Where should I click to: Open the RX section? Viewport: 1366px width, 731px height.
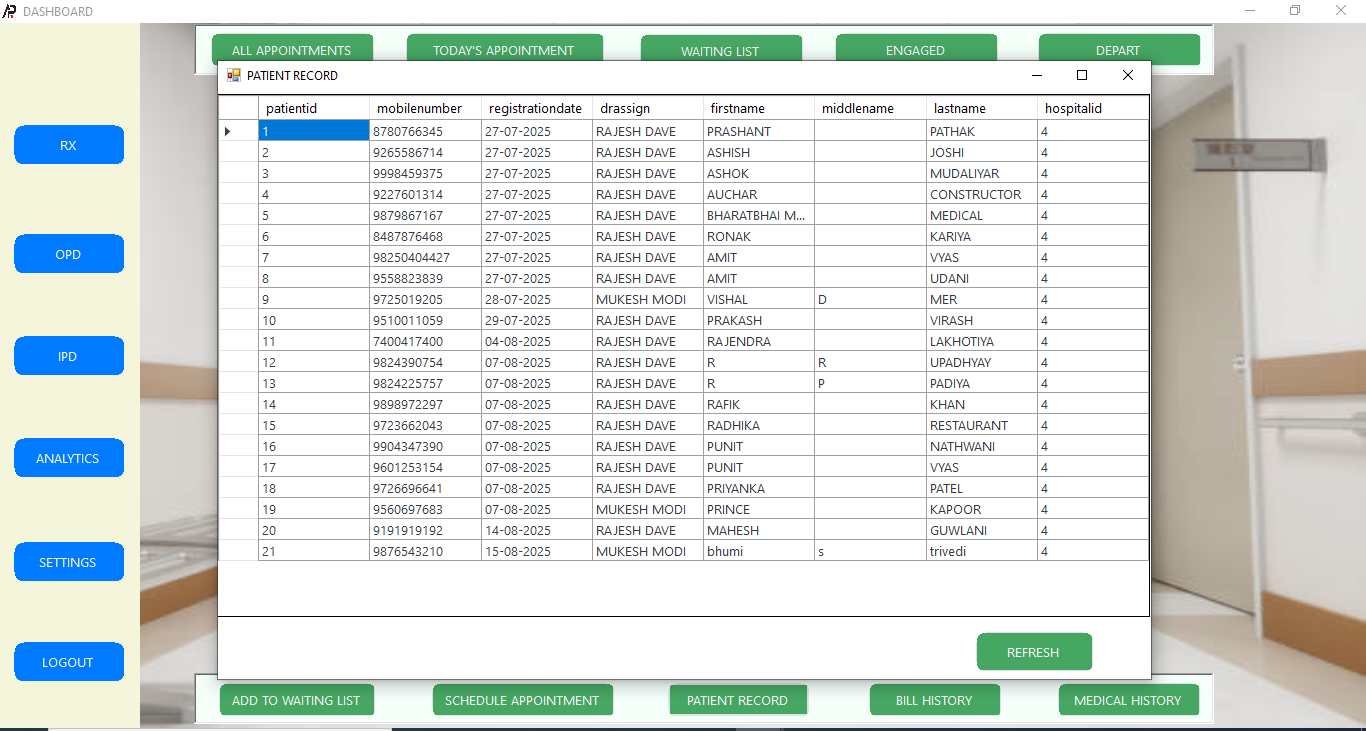point(68,145)
